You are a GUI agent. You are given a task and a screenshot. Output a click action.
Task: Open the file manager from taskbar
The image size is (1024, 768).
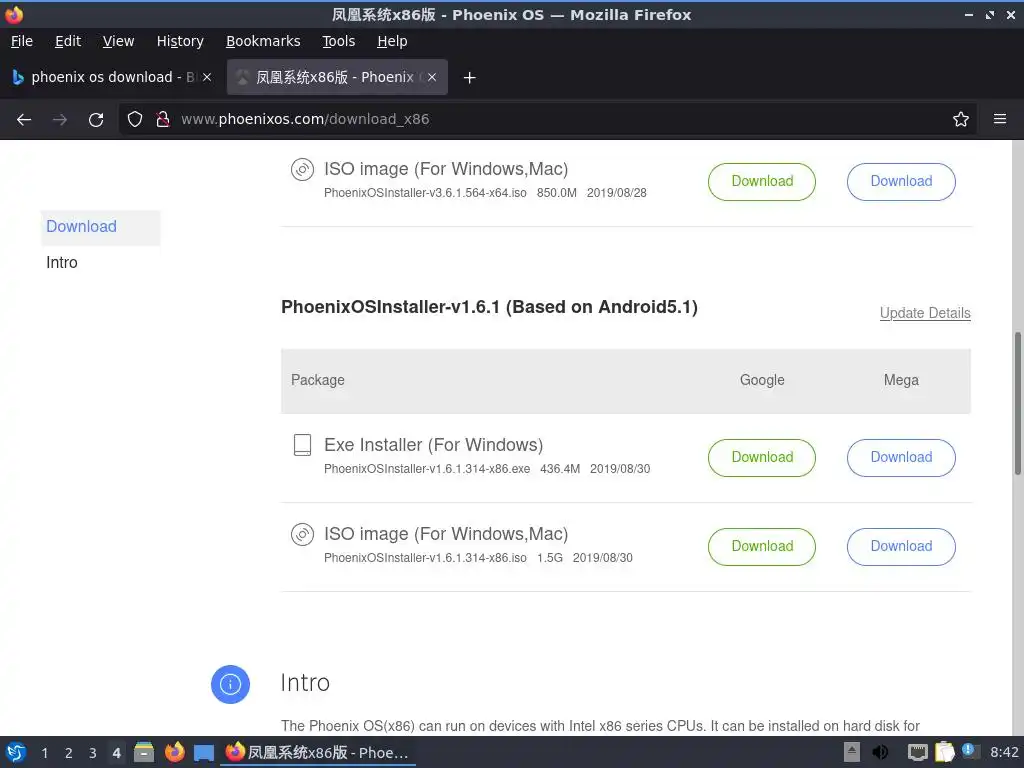pyautogui.click(x=144, y=753)
